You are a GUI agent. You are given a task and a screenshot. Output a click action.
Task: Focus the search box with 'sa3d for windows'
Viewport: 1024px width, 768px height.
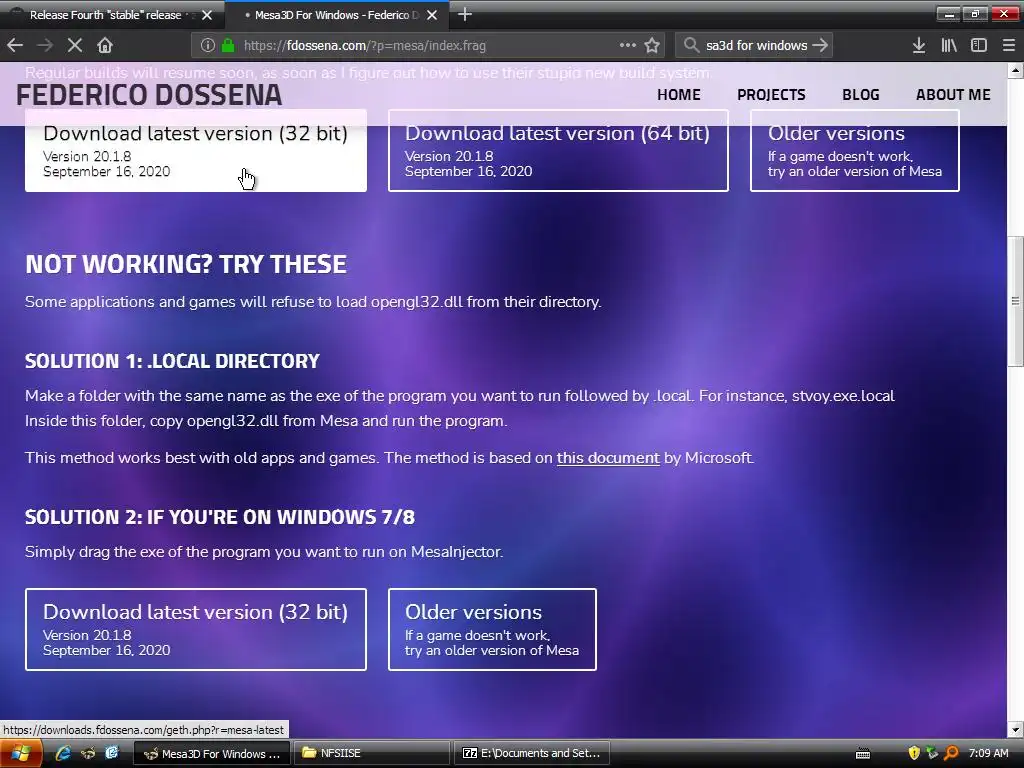(x=756, y=45)
